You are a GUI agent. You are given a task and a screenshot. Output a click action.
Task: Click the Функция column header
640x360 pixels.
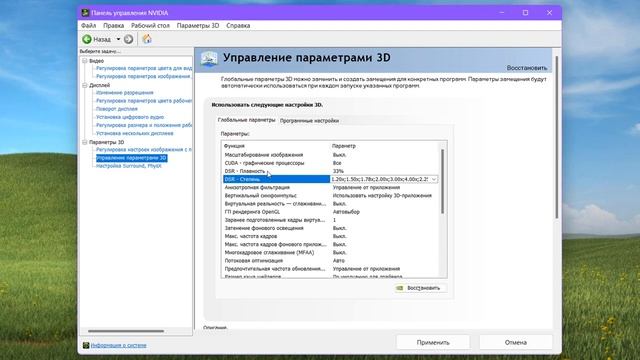pos(234,146)
